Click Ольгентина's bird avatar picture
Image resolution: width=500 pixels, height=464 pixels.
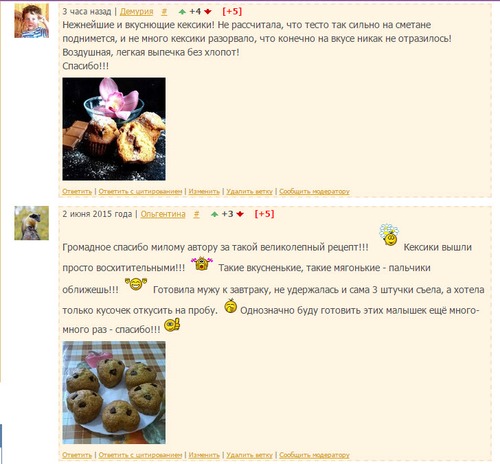pos(32,223)
